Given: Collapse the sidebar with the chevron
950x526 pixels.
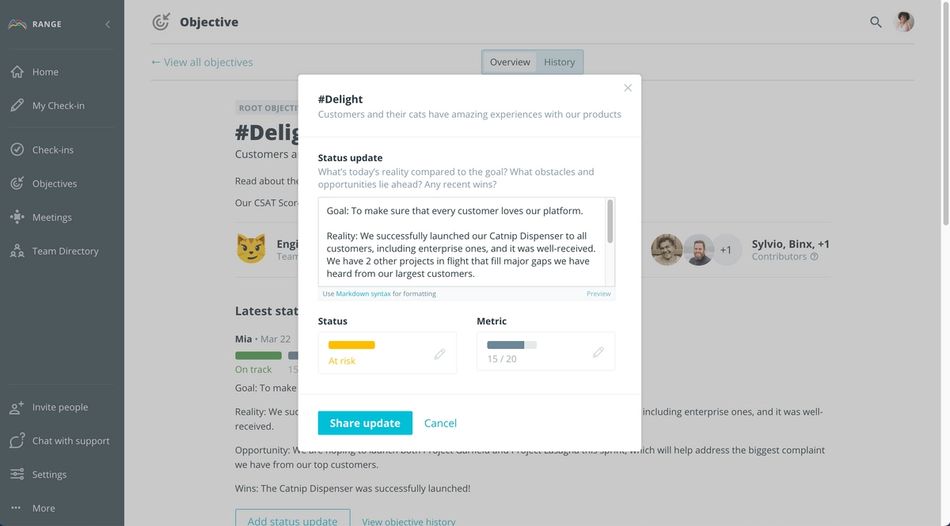Looking at the screenshot, I should [108, 24].
